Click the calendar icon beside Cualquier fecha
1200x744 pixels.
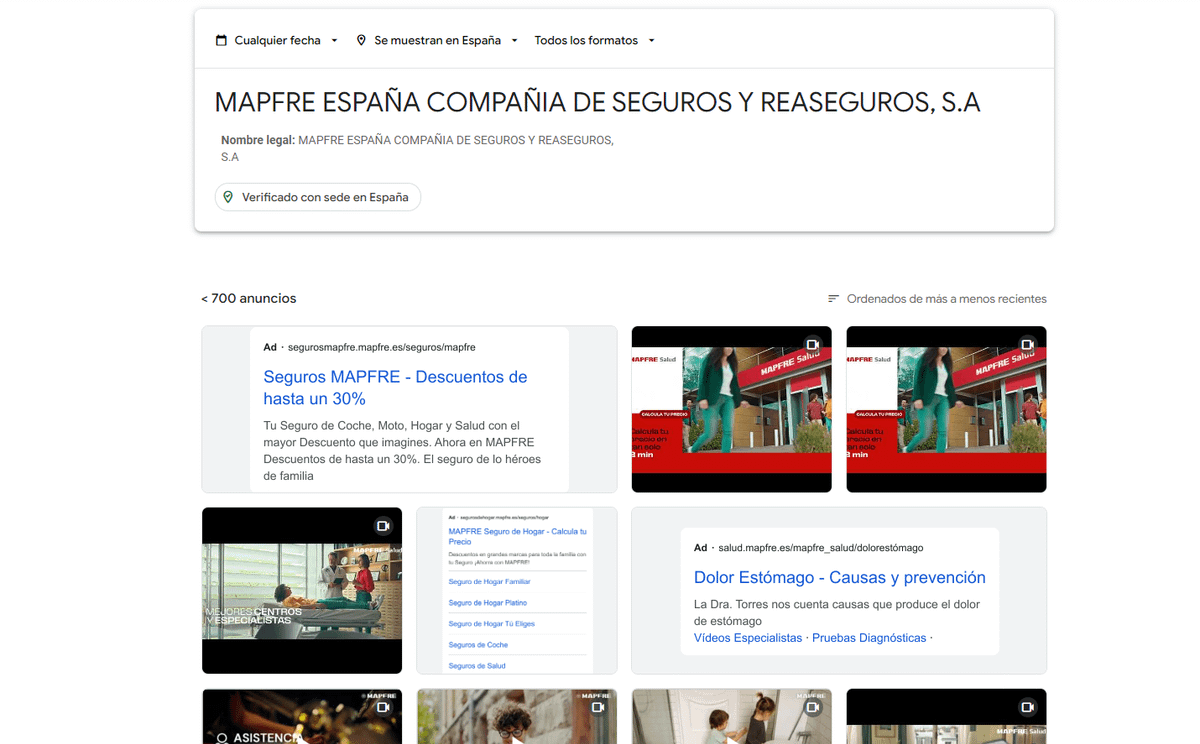[221, 40]
